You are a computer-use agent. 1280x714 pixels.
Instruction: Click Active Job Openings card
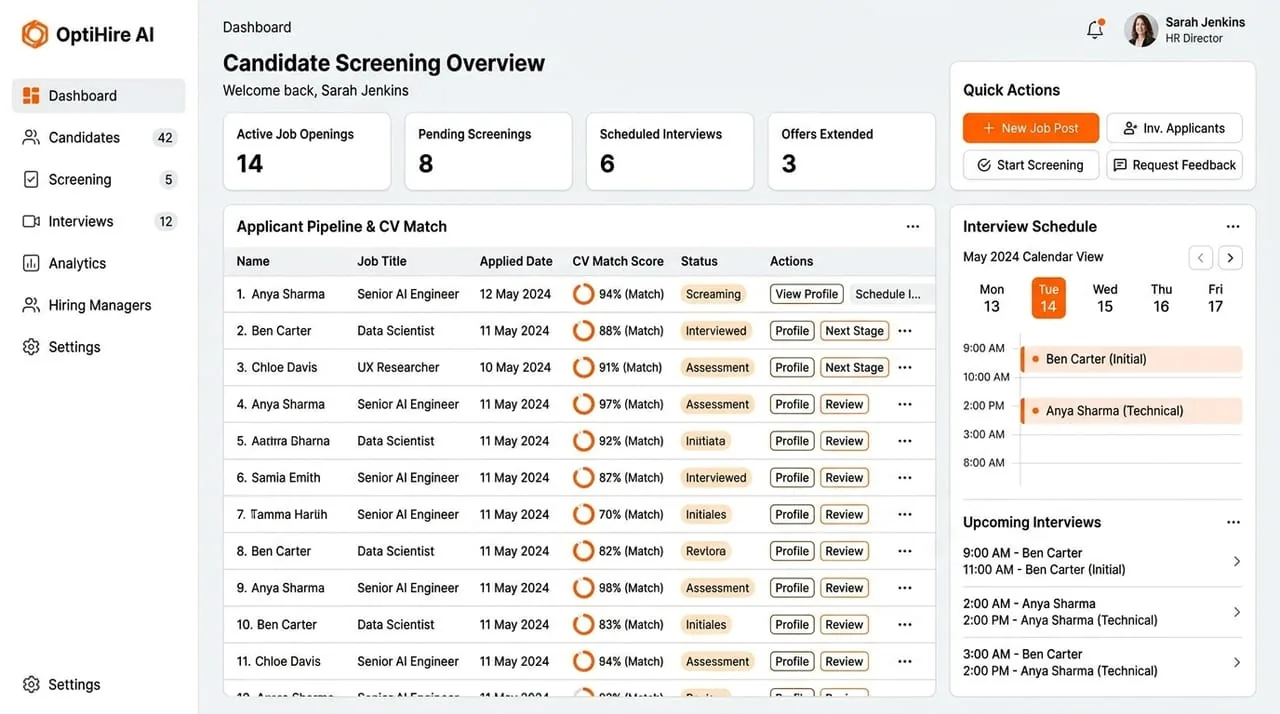(x=307, y=151)
